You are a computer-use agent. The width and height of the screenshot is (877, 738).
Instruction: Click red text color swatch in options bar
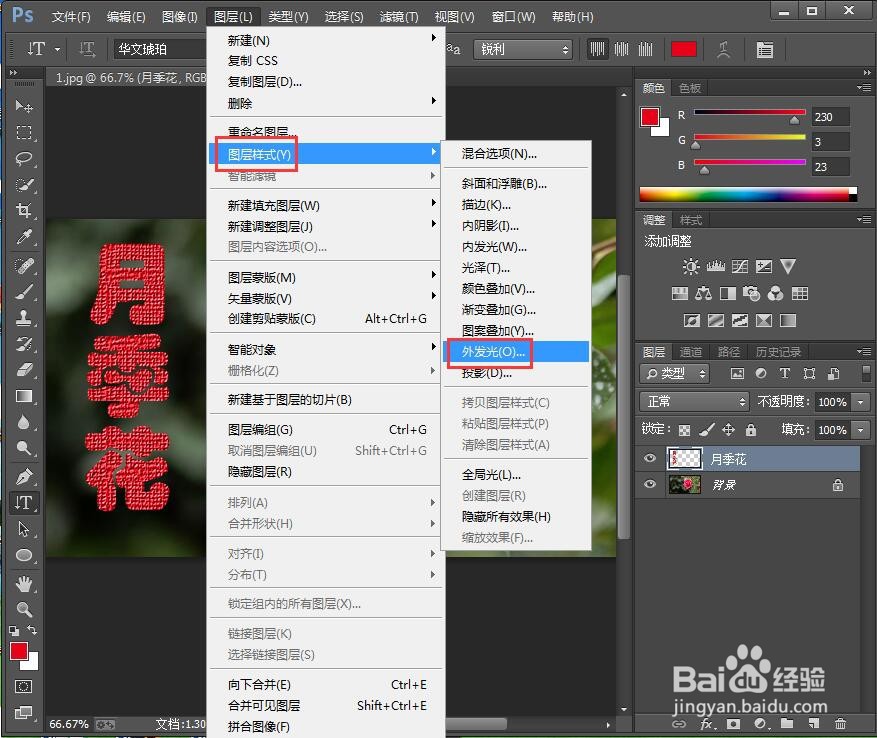click(683, 49)
